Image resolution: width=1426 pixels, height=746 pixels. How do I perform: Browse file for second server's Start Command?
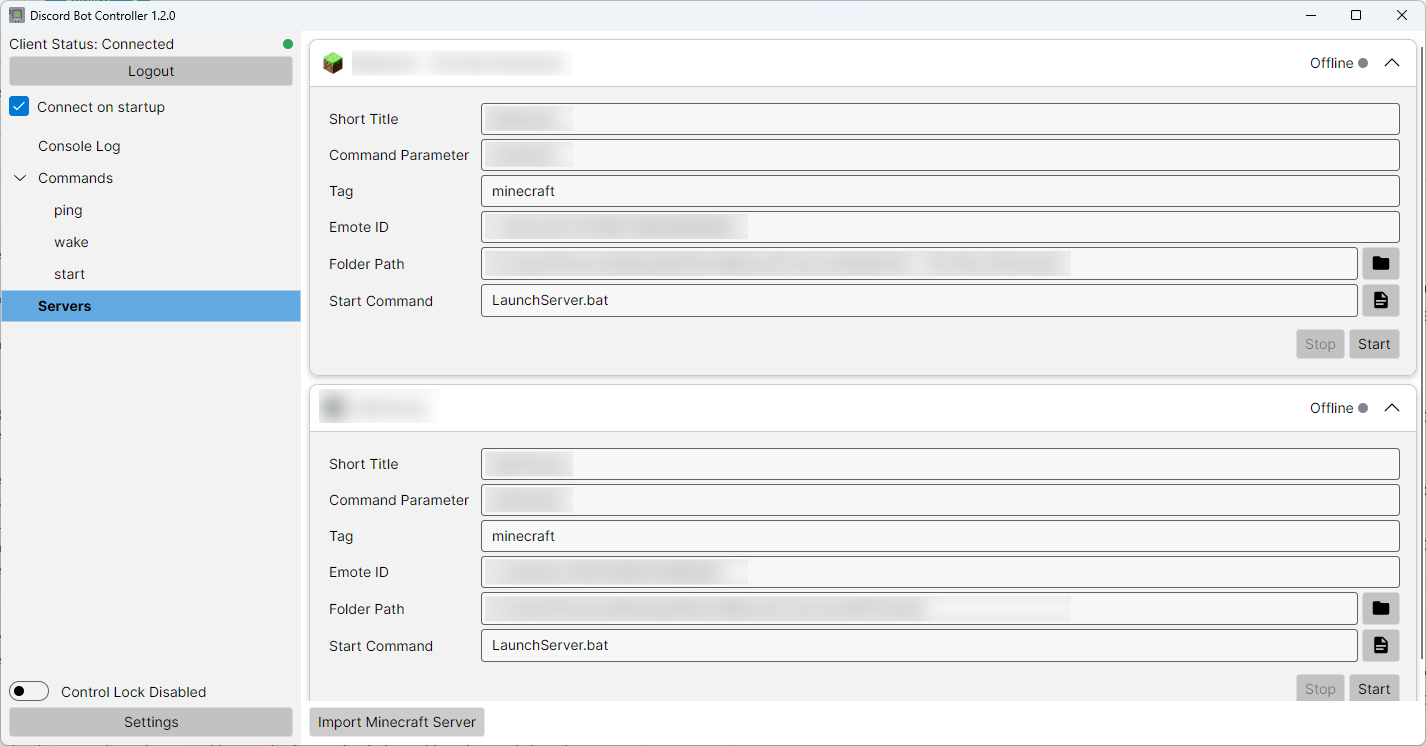1380,645
